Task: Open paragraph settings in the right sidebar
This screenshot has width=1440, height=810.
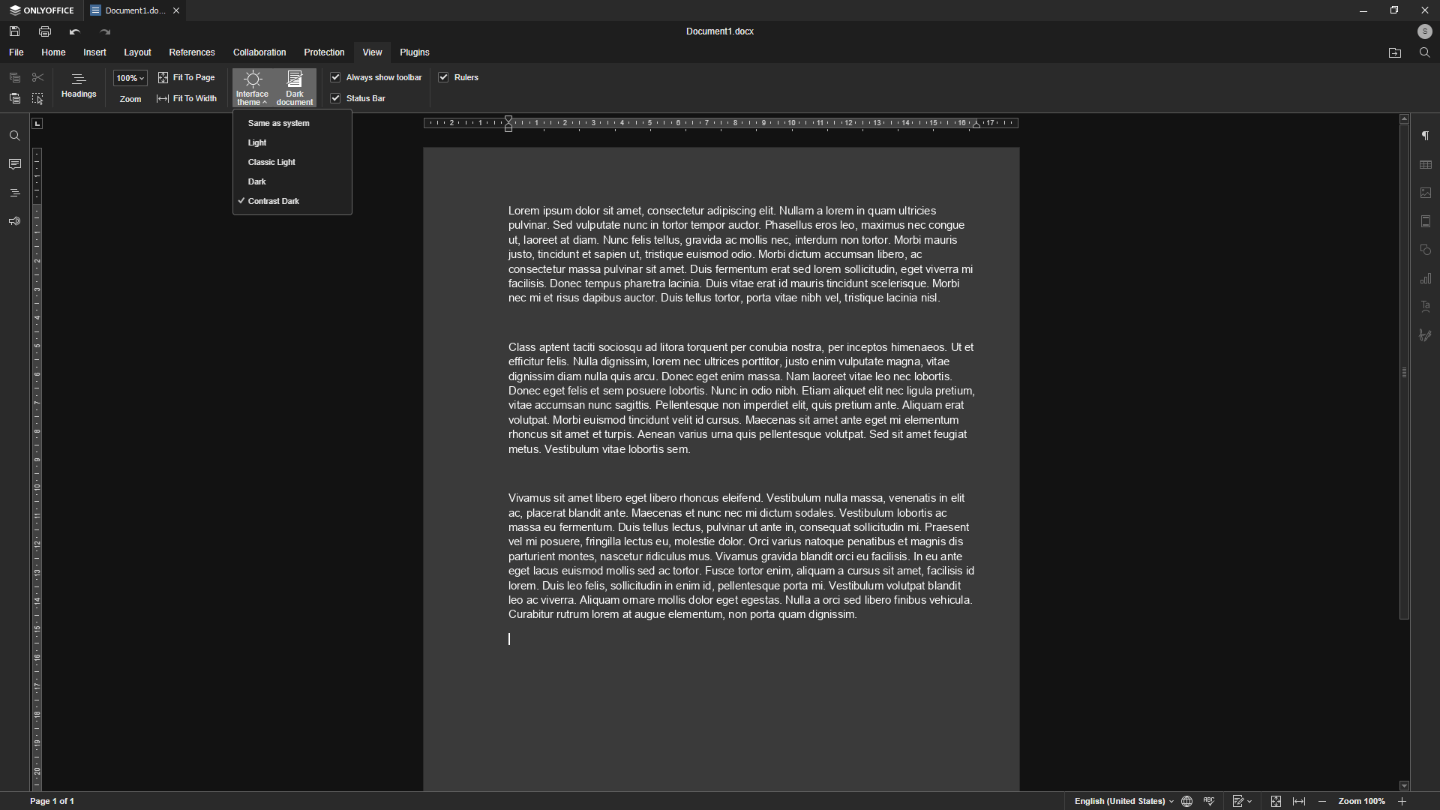Action: [1425, 136]
